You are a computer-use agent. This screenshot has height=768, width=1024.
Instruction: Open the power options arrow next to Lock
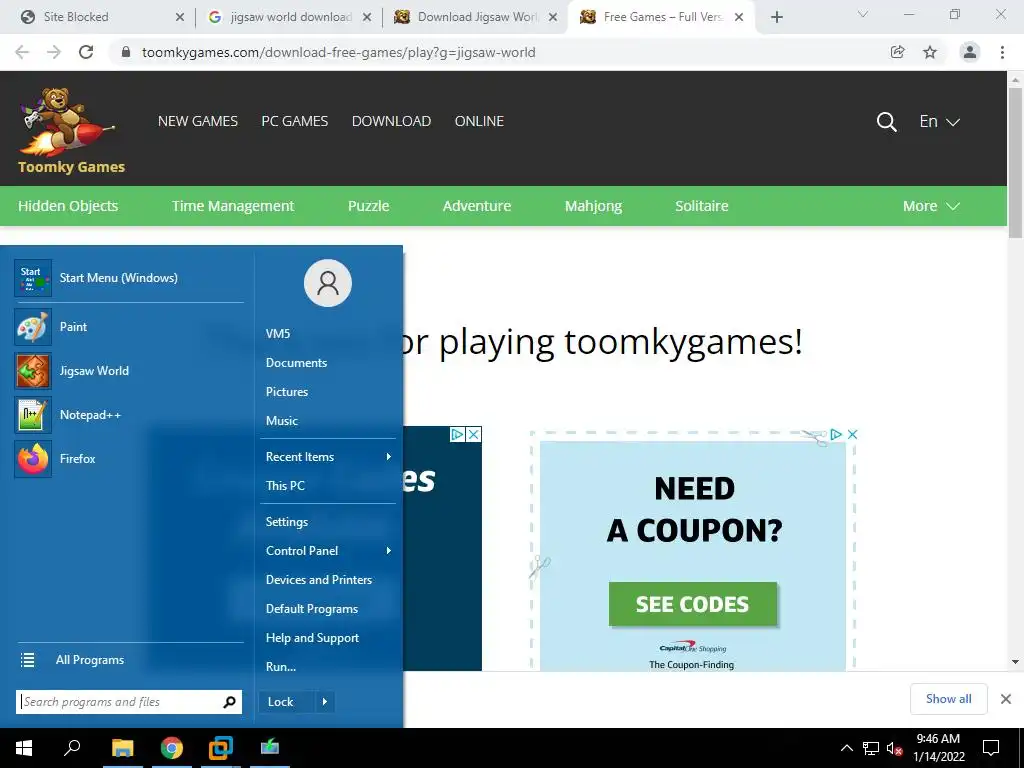coord(325,702)
